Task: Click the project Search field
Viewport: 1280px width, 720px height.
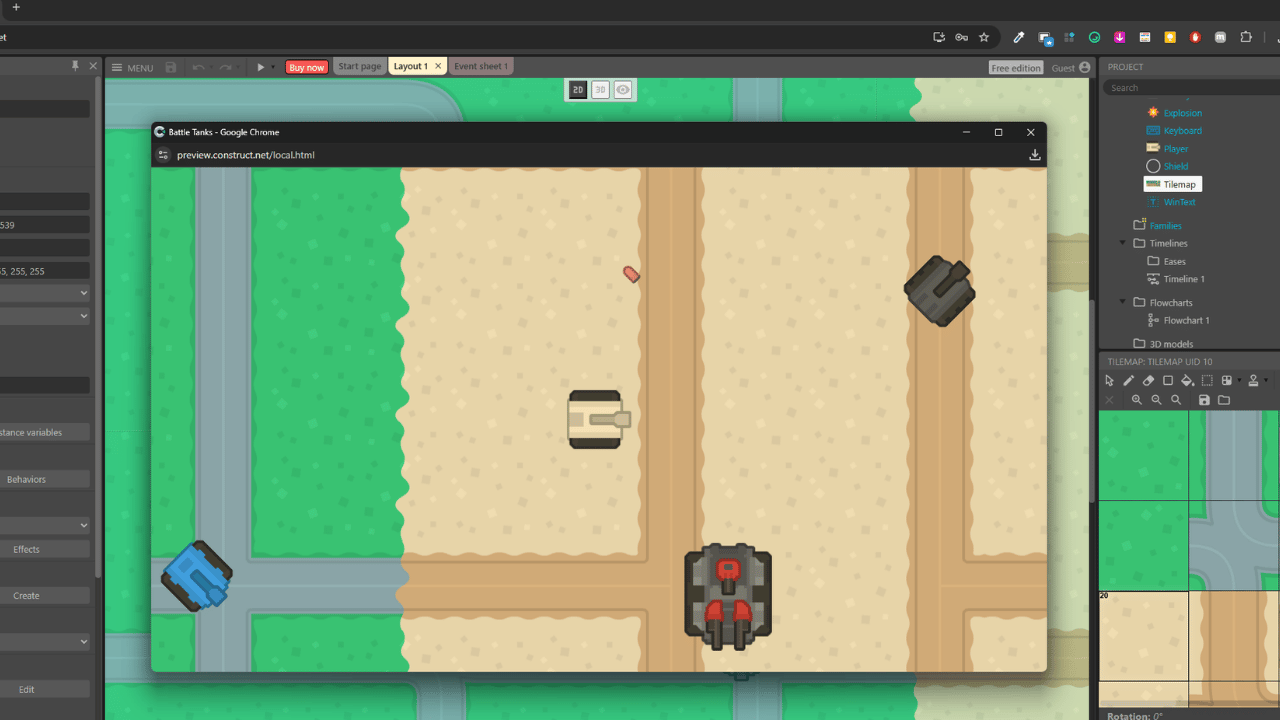Action: tap(1190, 88)
